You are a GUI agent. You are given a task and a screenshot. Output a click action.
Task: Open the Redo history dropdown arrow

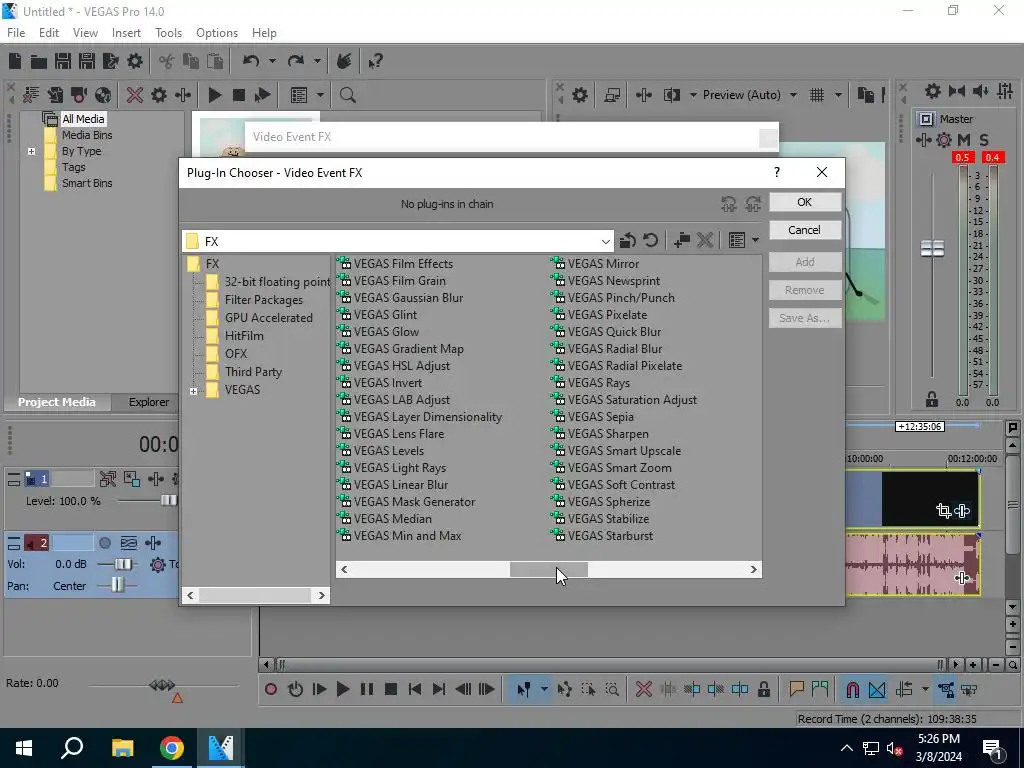pos(317,61)
